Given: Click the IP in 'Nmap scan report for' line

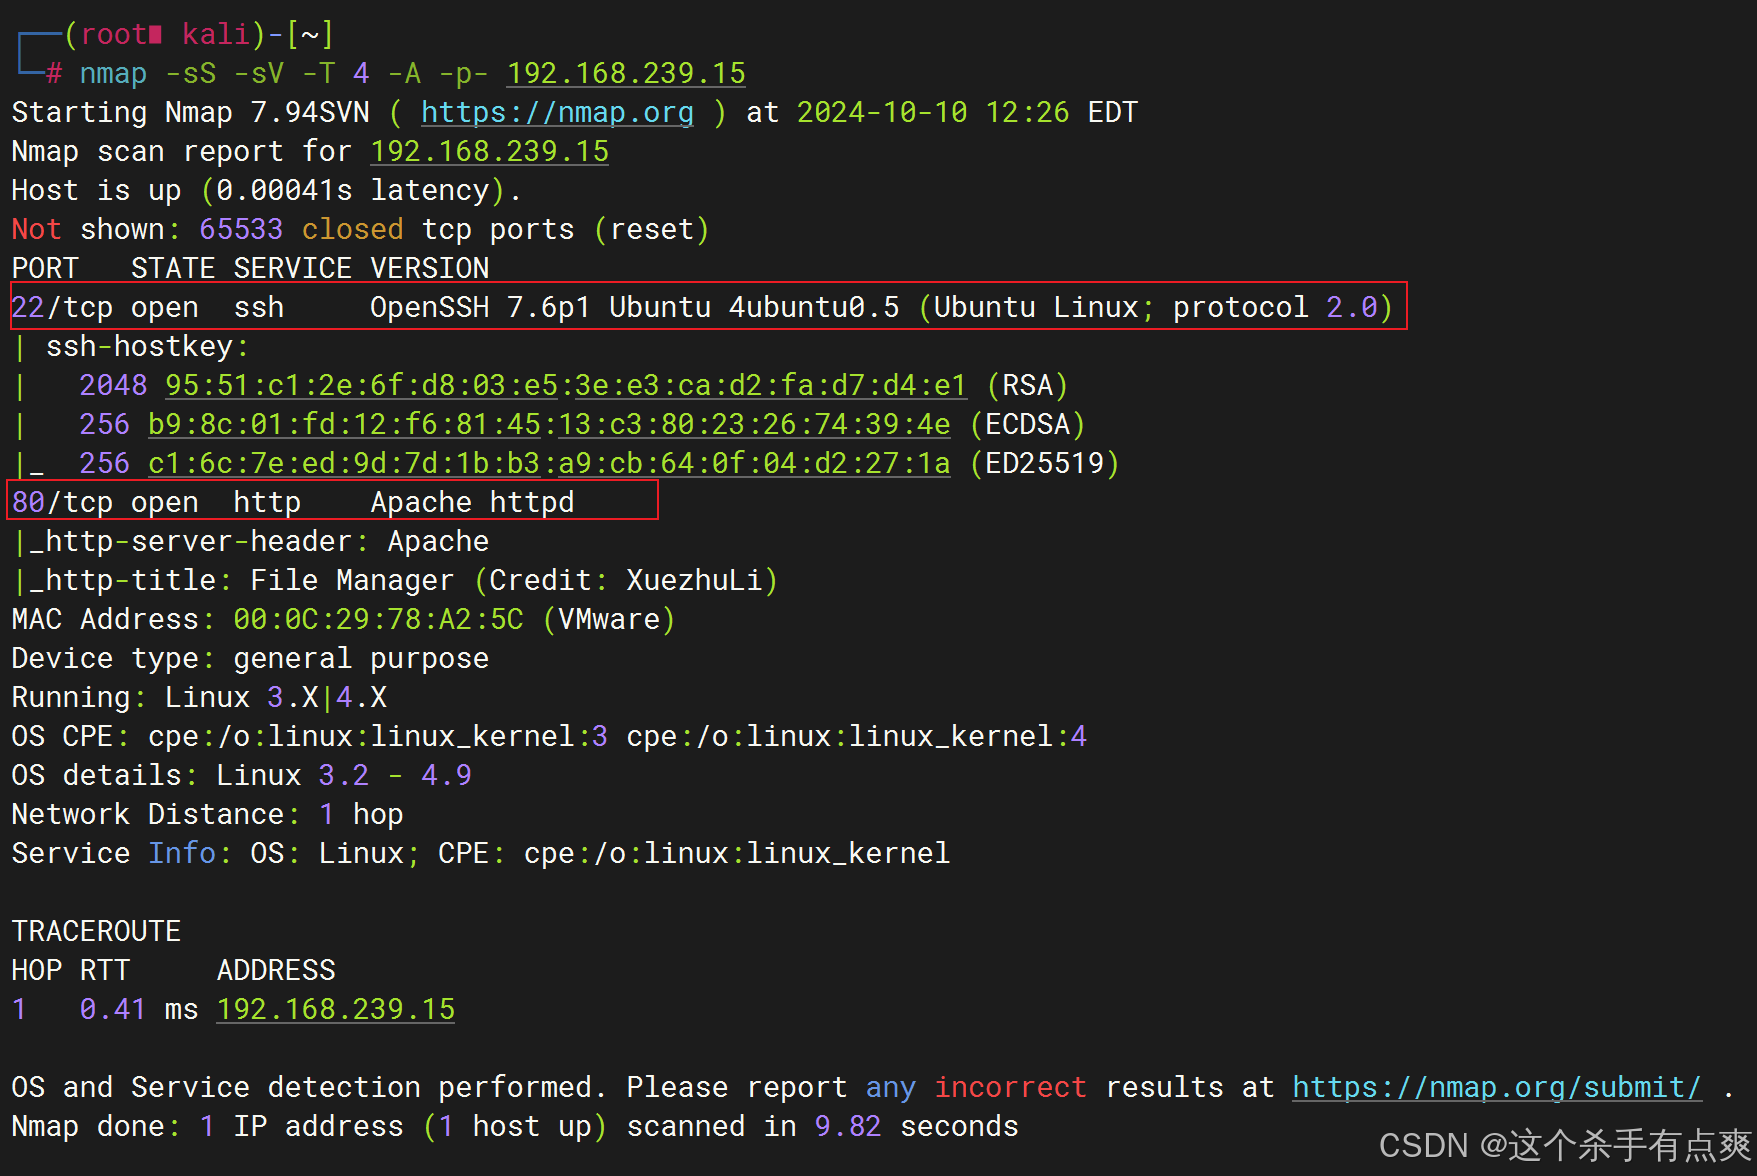Looking at the screenshot, I should pos(489,152).
